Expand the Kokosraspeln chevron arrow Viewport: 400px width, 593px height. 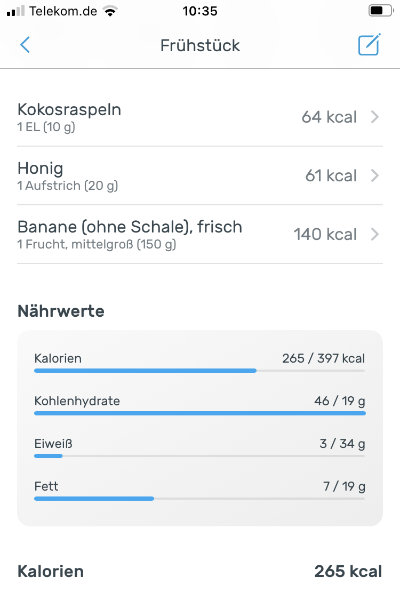click(375, 117)
